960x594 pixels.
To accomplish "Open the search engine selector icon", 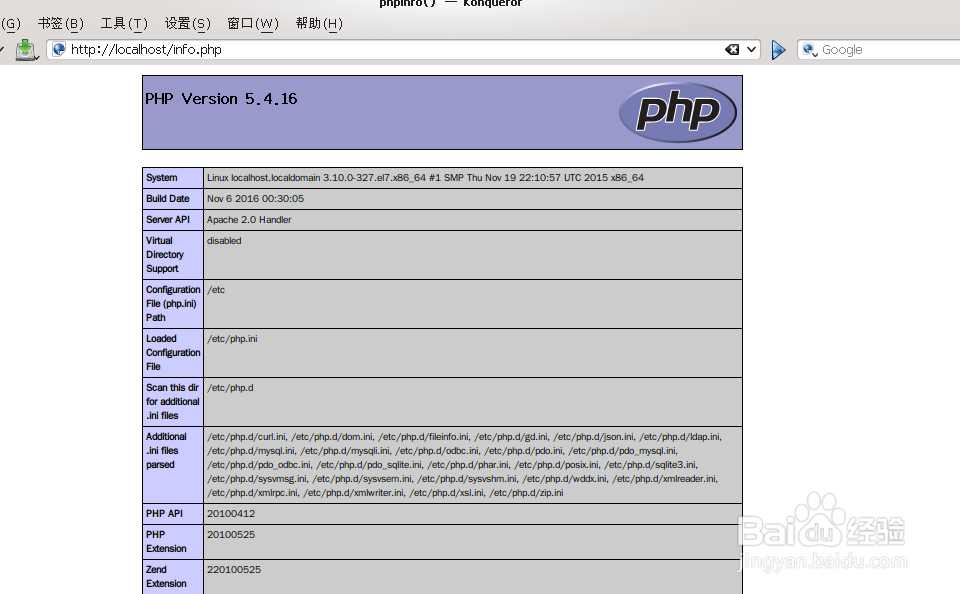I will 810,50.
